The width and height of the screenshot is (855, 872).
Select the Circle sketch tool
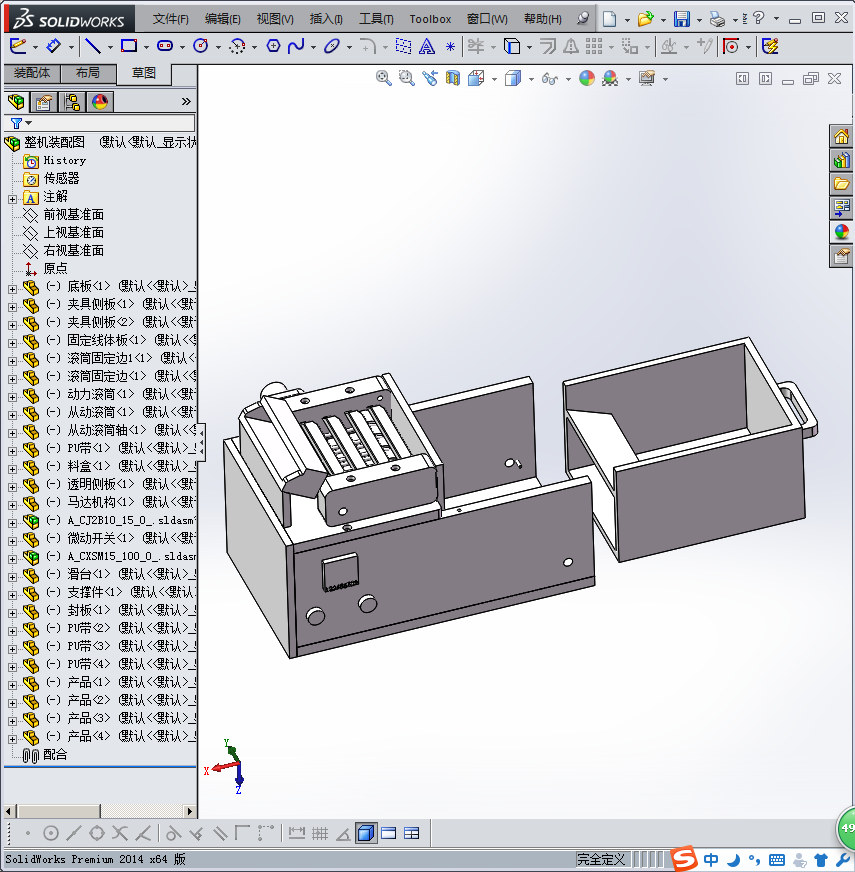(201, 46)
